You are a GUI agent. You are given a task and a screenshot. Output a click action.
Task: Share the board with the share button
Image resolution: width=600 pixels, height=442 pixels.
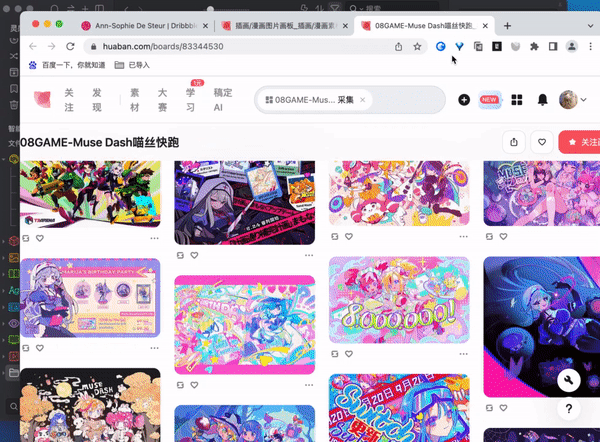[514, 142]
